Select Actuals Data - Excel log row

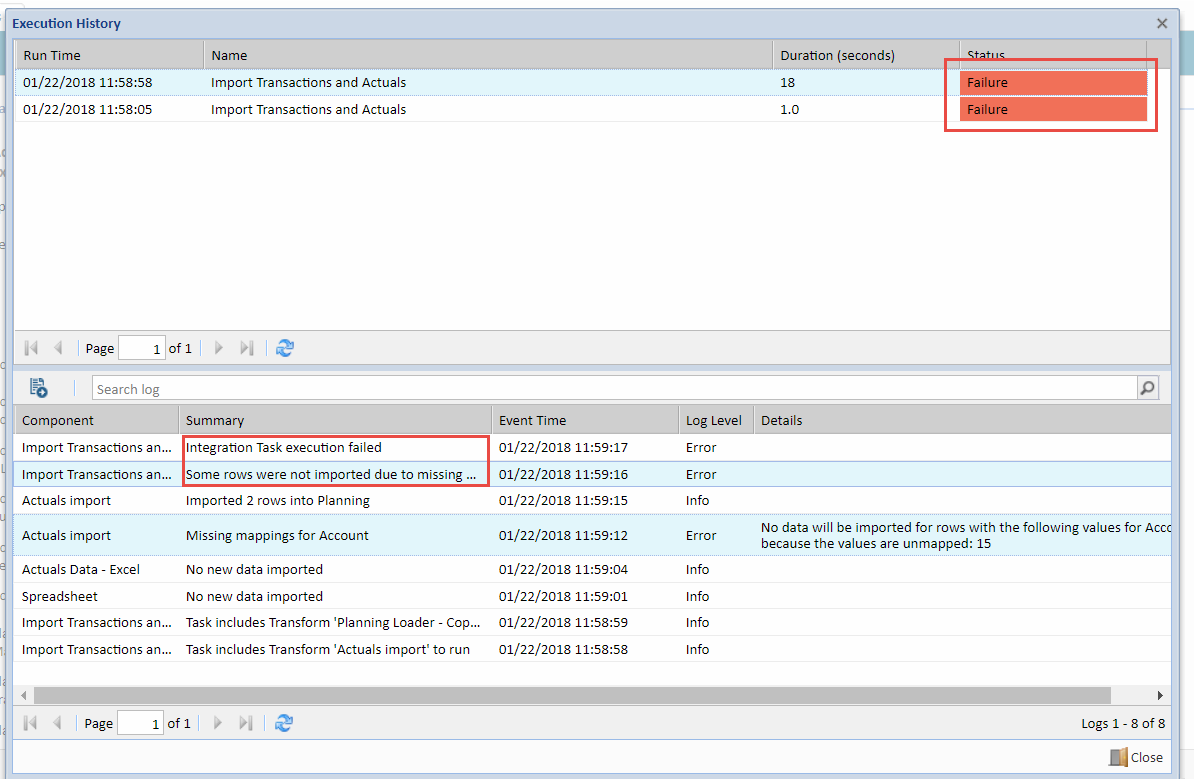pyautogui.click(x=592, y=569)
